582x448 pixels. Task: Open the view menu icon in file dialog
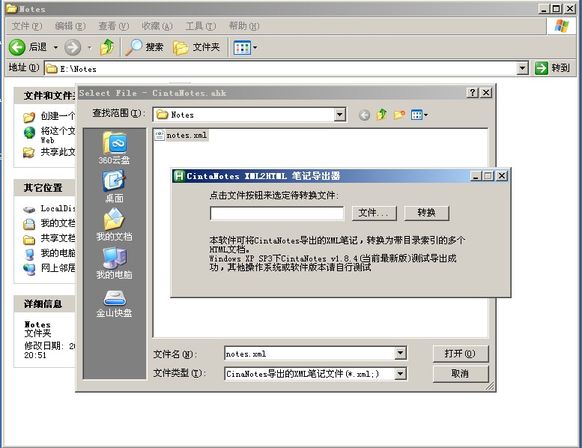click(x=419, y=115)
